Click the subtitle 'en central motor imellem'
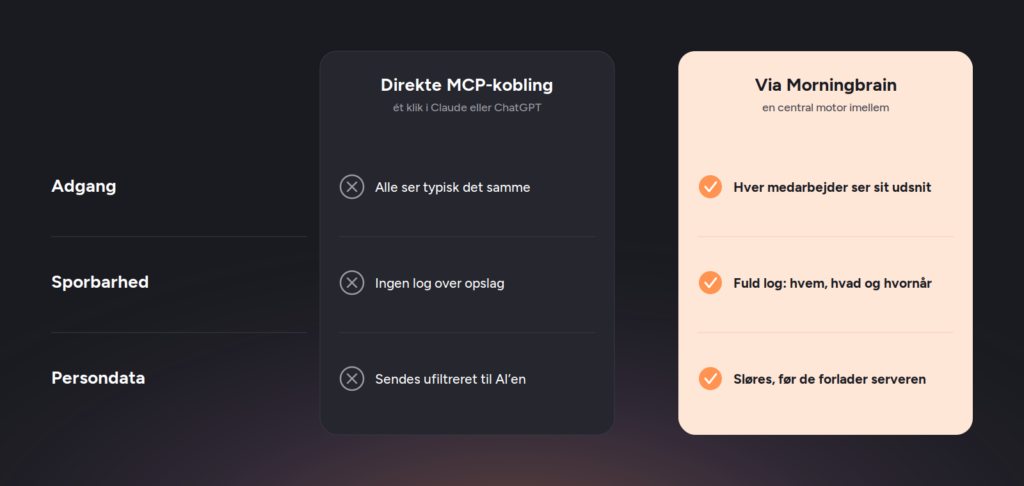The width and height of the screenshot is (1024, 486). pos(825,108)
